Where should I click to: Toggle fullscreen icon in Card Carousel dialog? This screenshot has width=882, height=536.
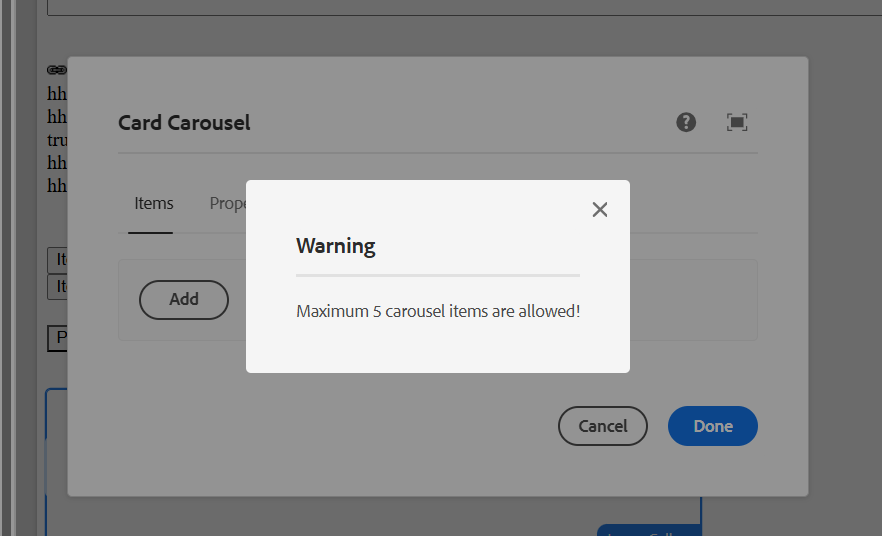pos(737,122)
